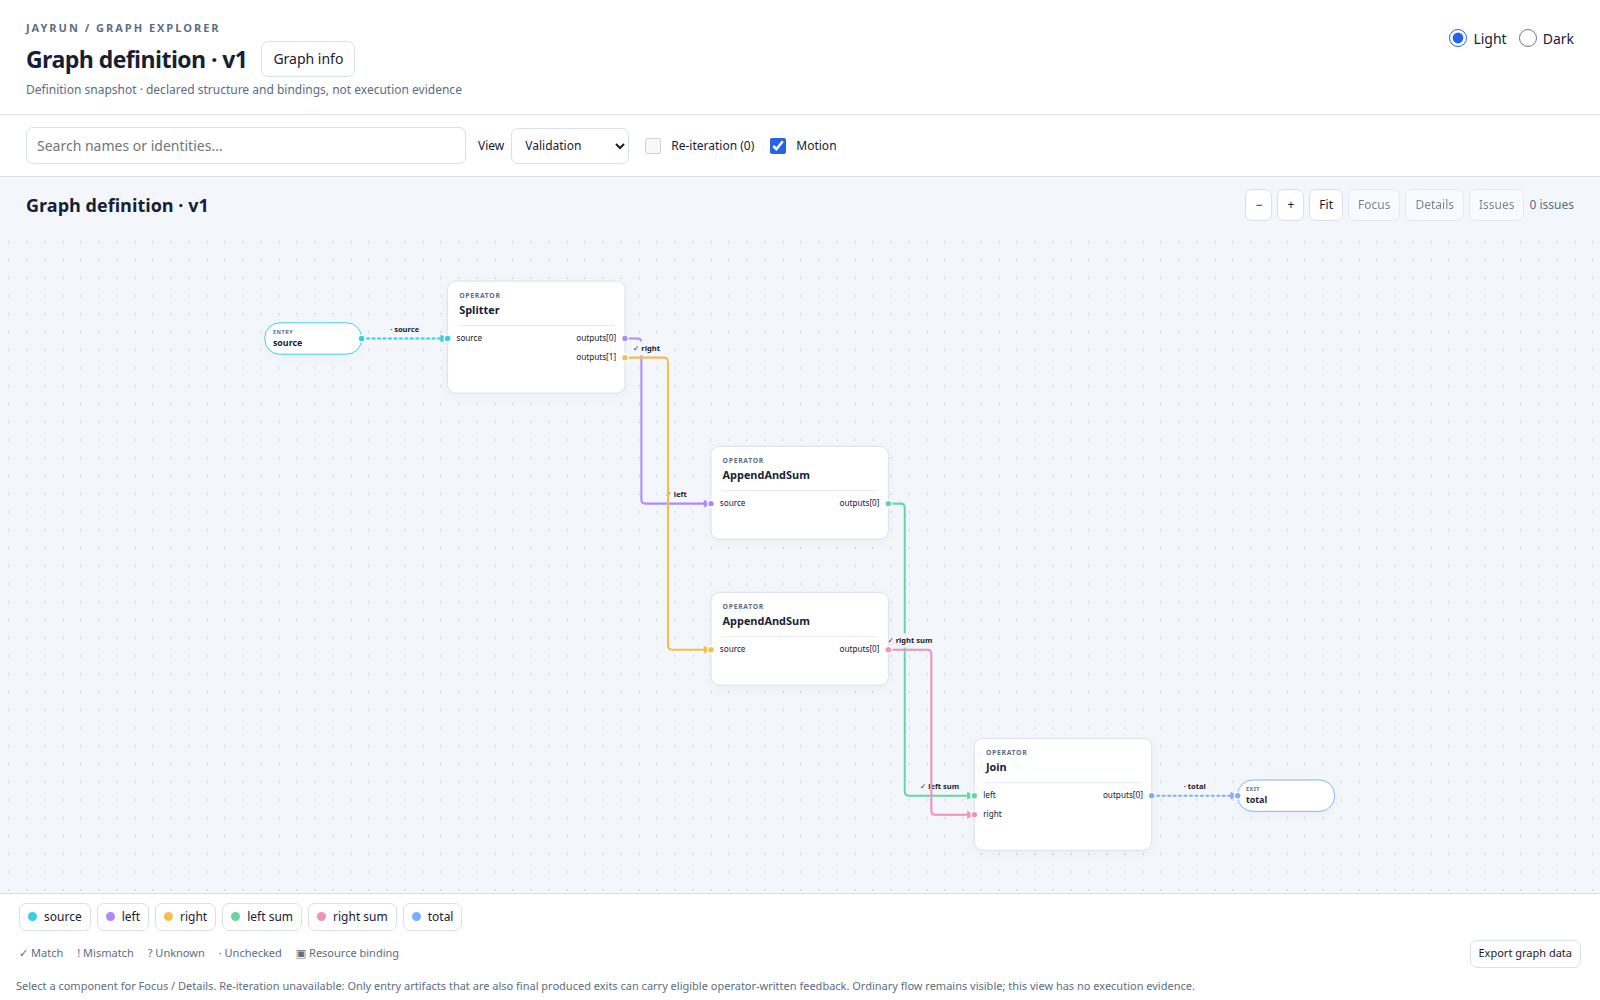
Task: Disable the Motion checkbox
Action: pos(778,146)
